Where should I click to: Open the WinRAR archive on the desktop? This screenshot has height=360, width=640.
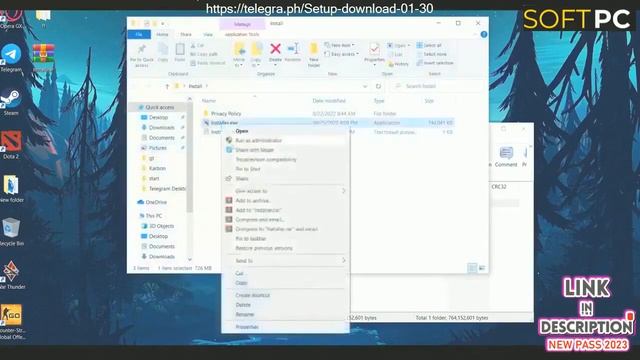pyautogui.click(x=43, y=57)
